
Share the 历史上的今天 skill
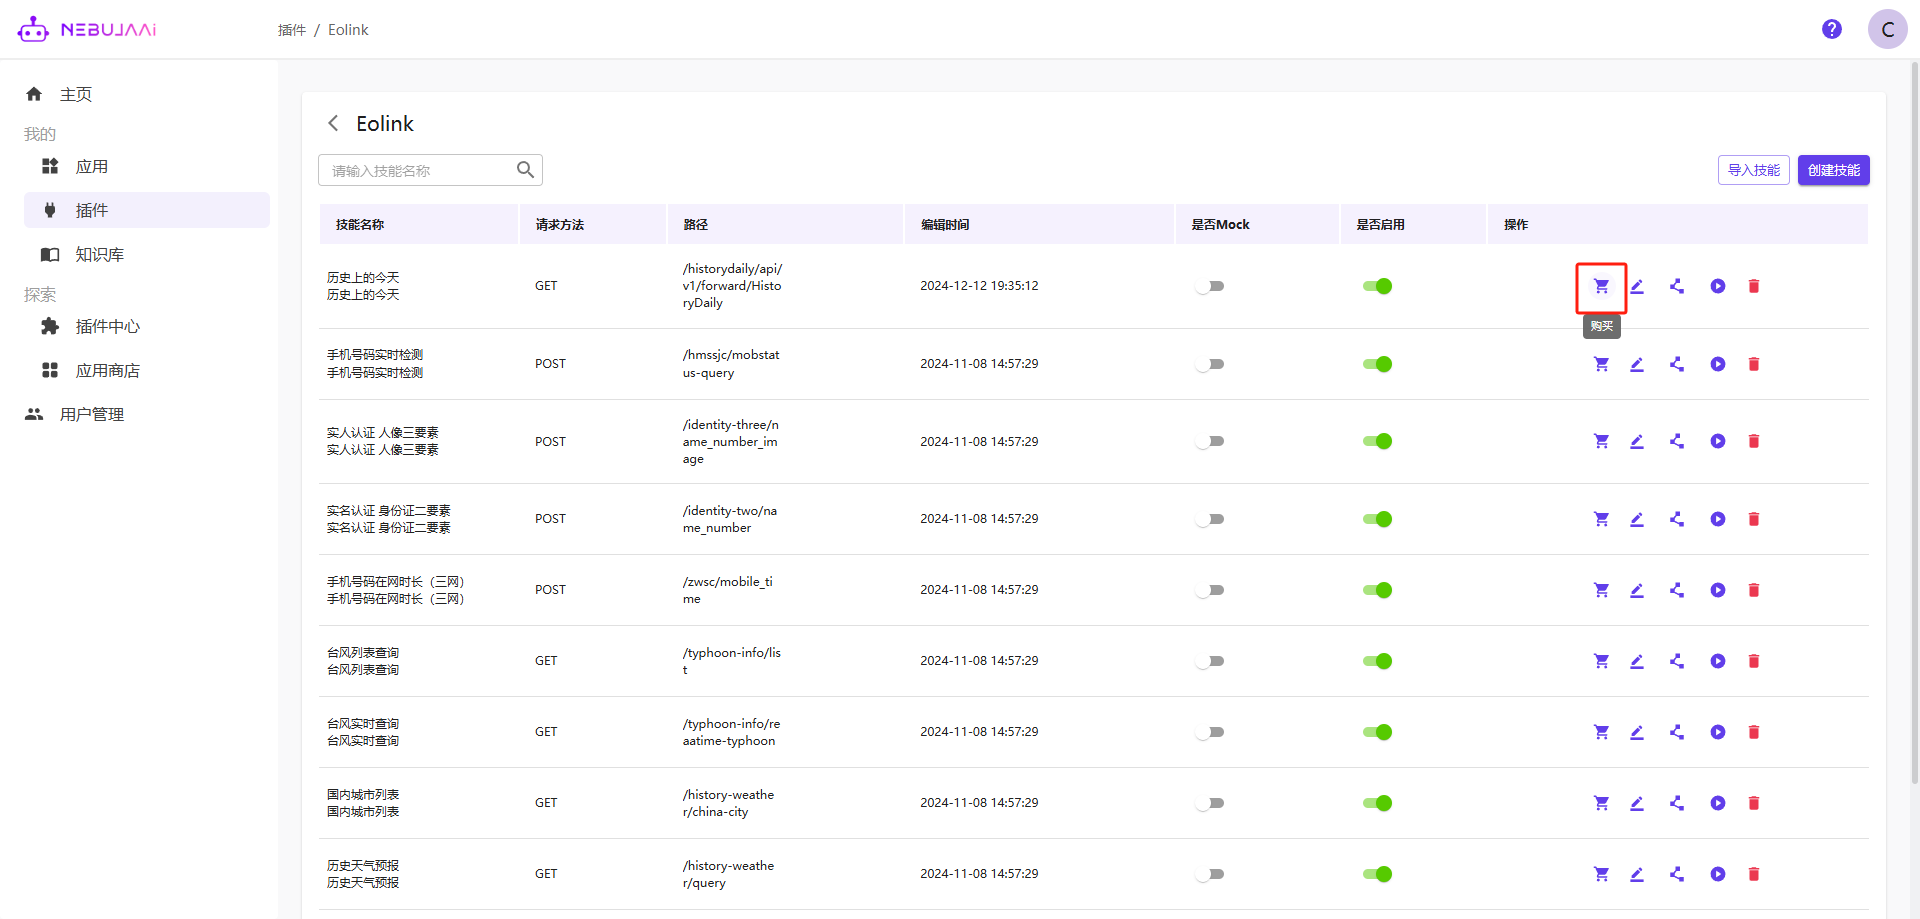tap(1677, 286)
